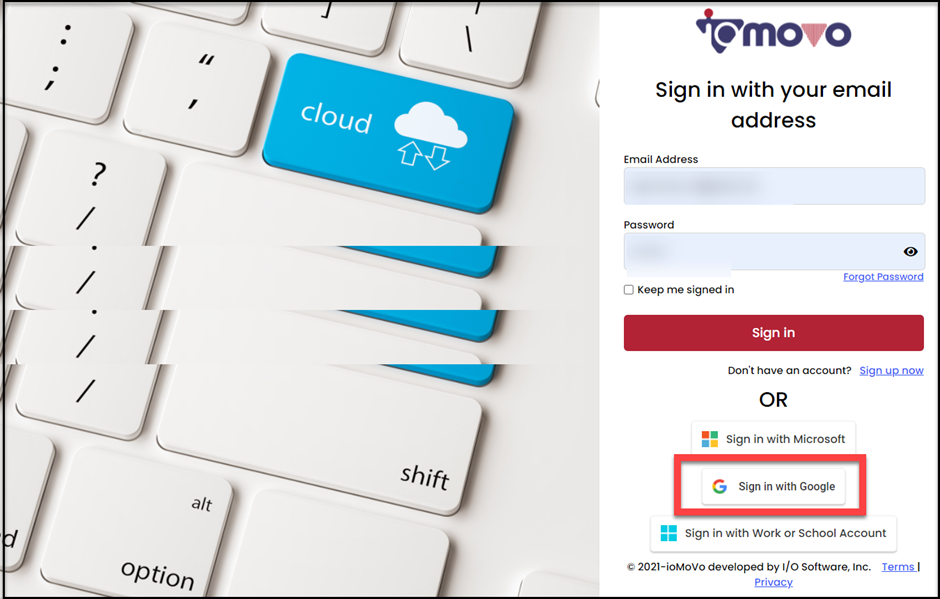Screen dimensions: 940x599
Task: Click the red Sign in button
Action: 773,333
